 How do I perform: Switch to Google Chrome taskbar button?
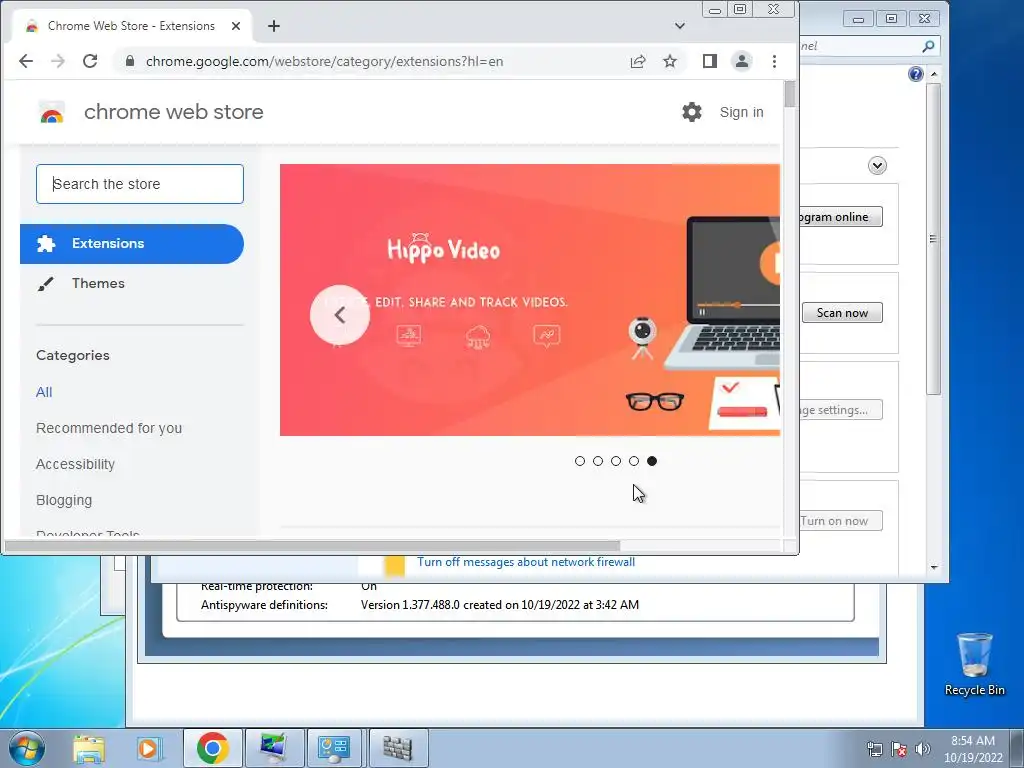coord(212,748)
